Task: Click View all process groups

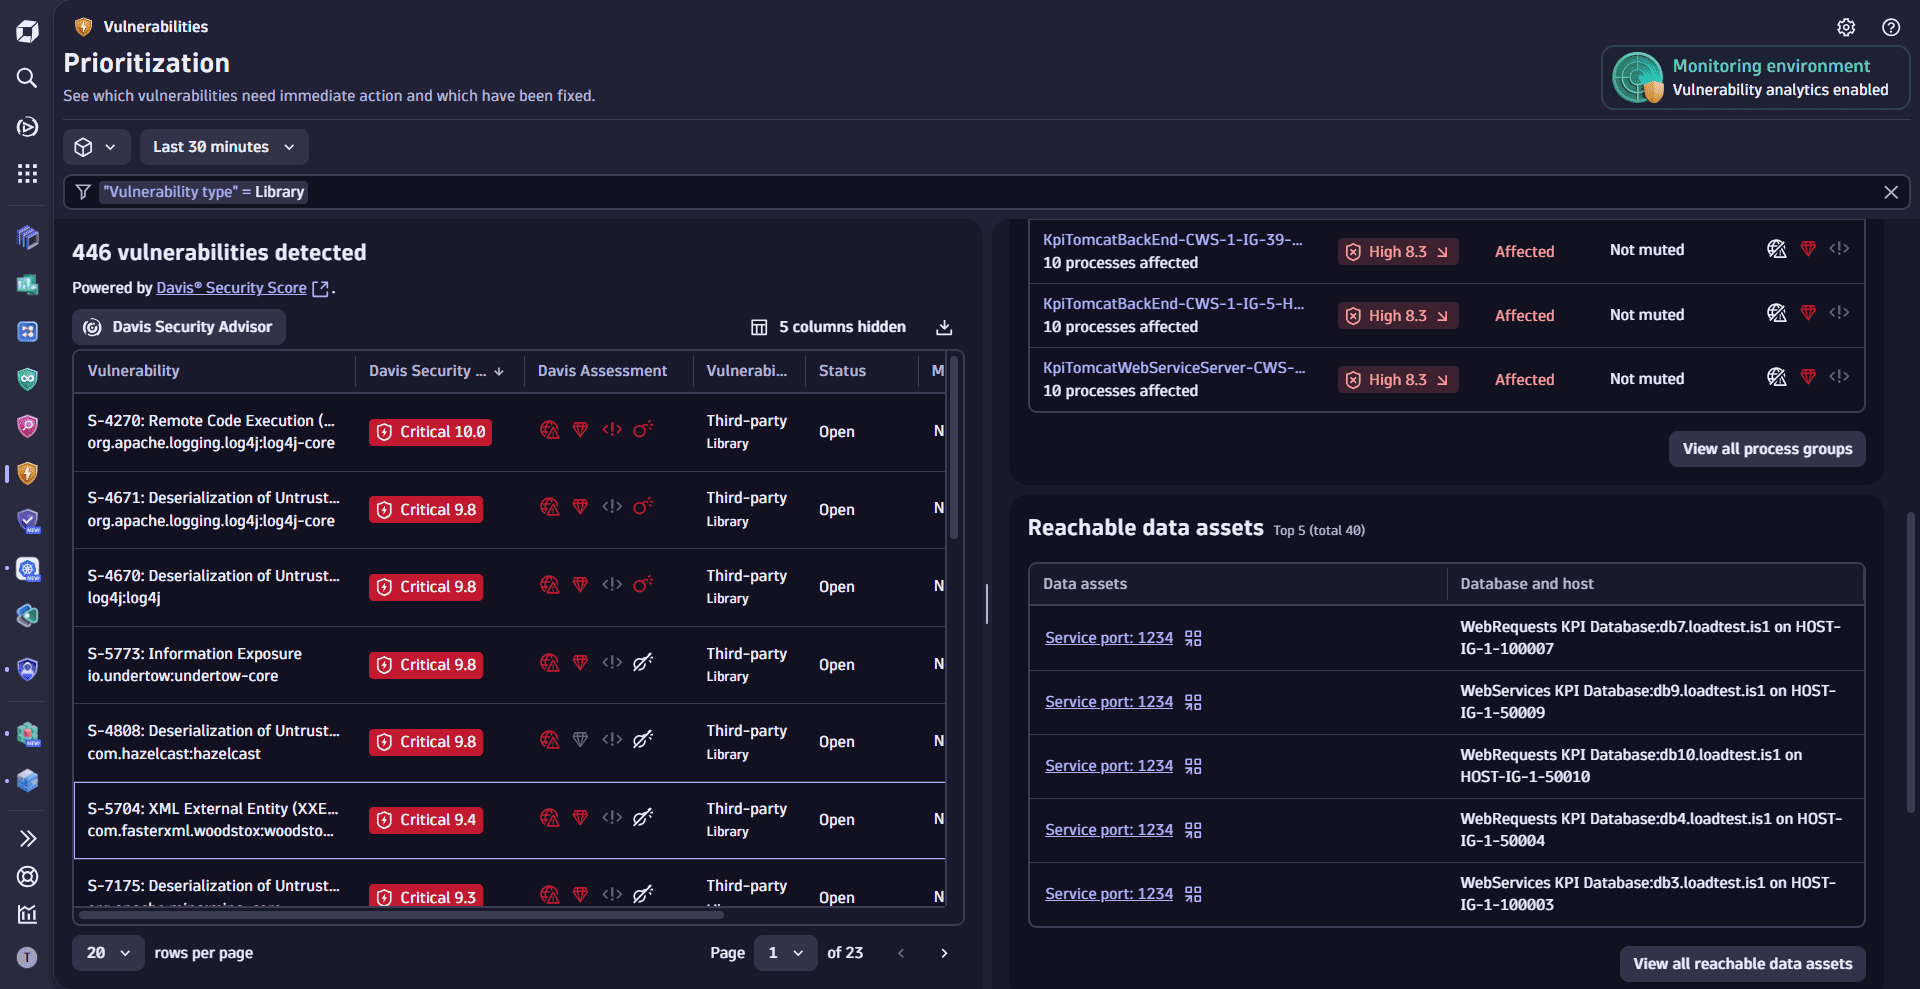Action: pyautogui.click(x=1767, y=449)
